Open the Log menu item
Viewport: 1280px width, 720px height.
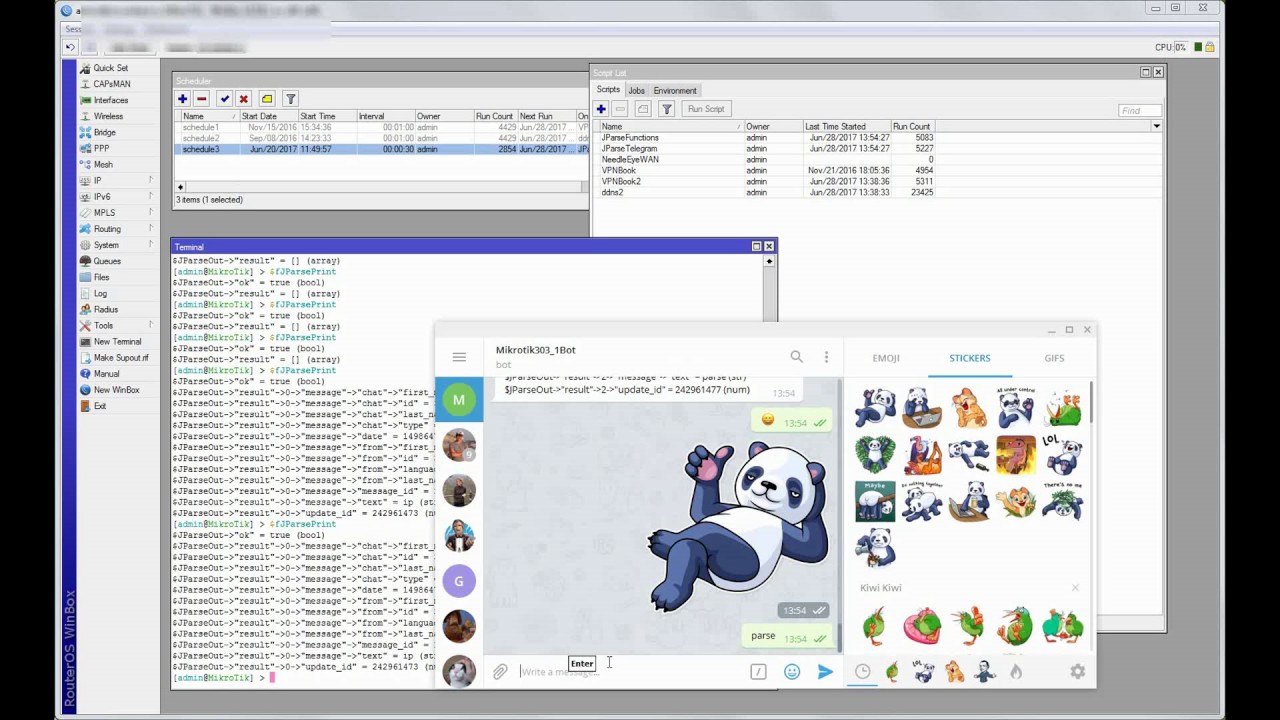pyautogui.click(x=100, y=293)
